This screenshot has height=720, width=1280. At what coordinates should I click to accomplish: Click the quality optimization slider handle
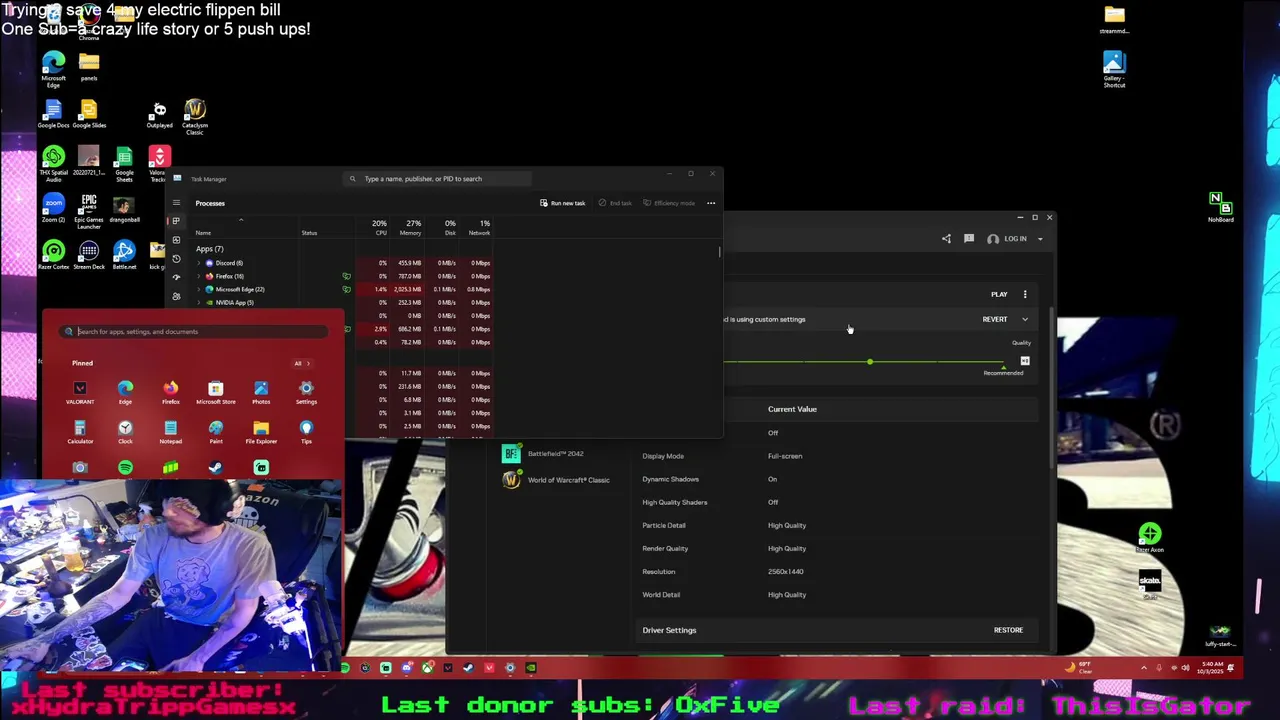(870, 361)
